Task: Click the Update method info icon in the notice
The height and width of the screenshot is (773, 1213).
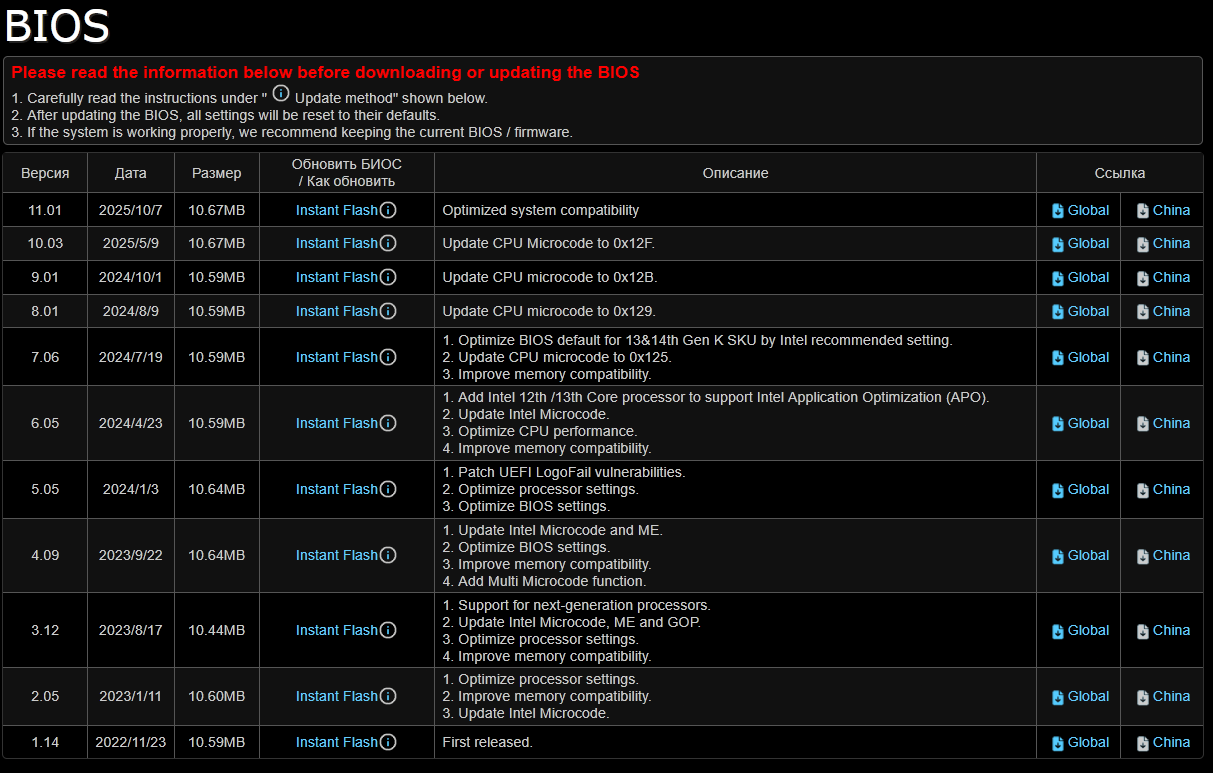Action: [x=281, y=94]
